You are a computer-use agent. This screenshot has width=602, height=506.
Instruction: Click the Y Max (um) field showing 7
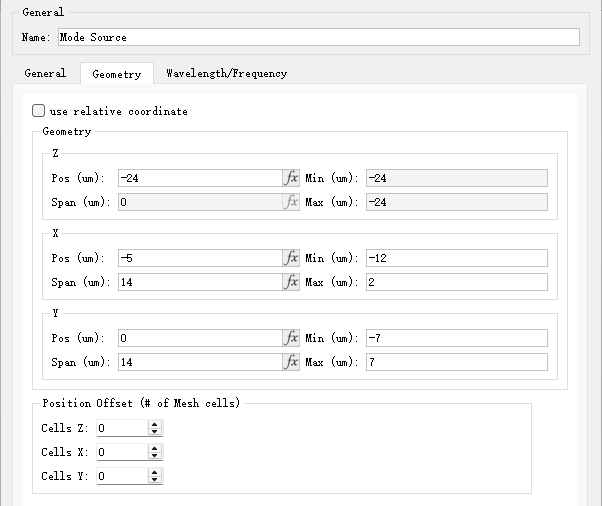[x=457, y=362]
